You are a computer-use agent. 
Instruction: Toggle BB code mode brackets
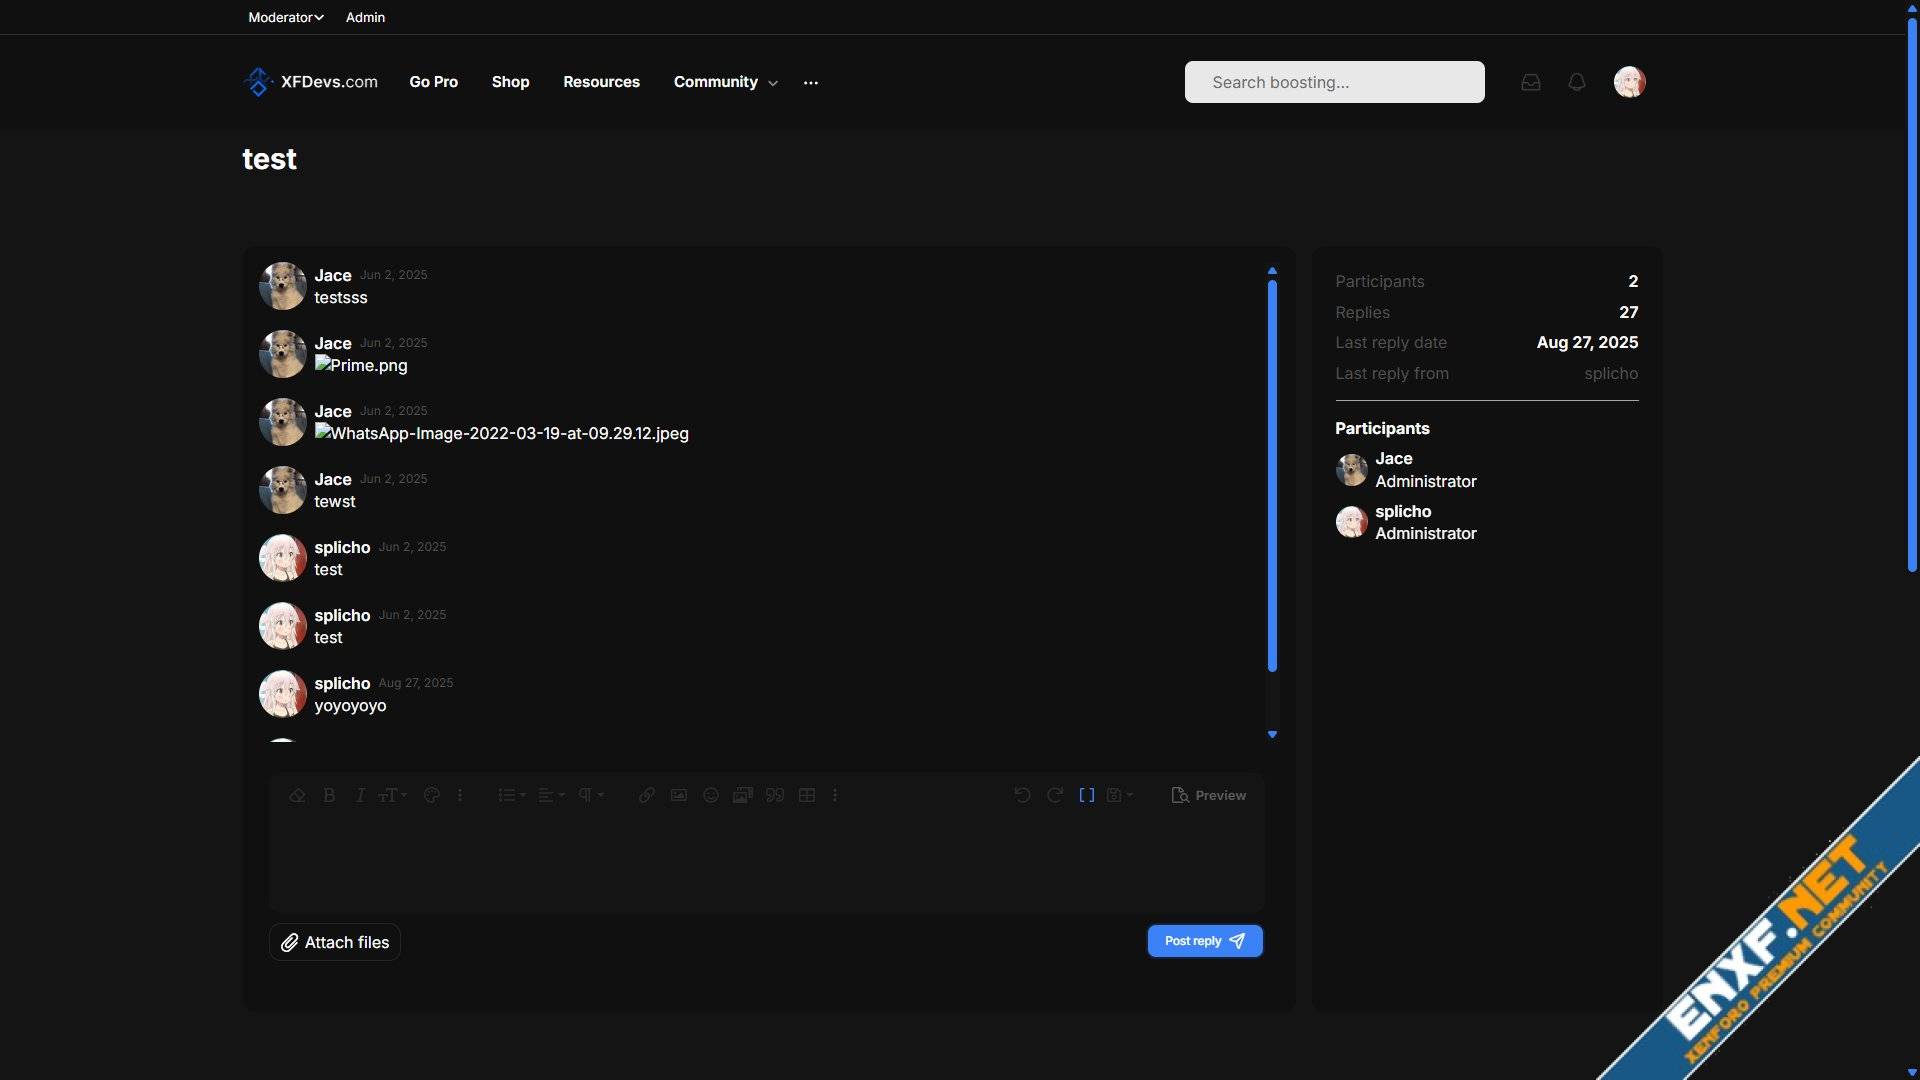pyautogui.click(x=1087, y=795)
